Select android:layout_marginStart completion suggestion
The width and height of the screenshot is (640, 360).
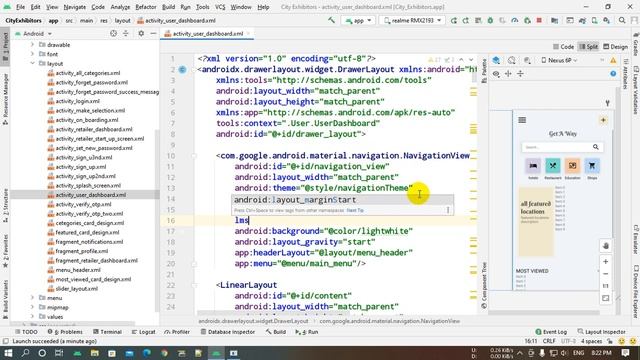pos(342,200)
